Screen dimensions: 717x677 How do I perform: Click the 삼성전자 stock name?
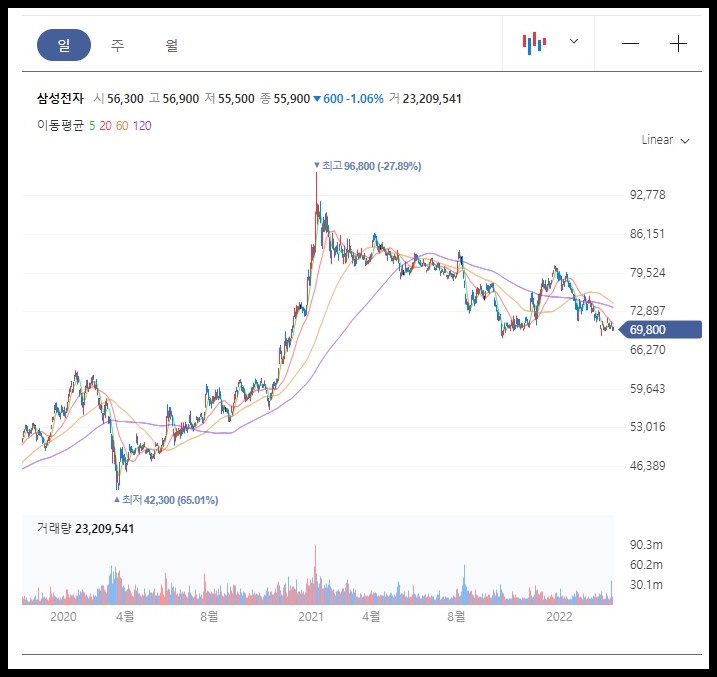[x=60, y=98]
